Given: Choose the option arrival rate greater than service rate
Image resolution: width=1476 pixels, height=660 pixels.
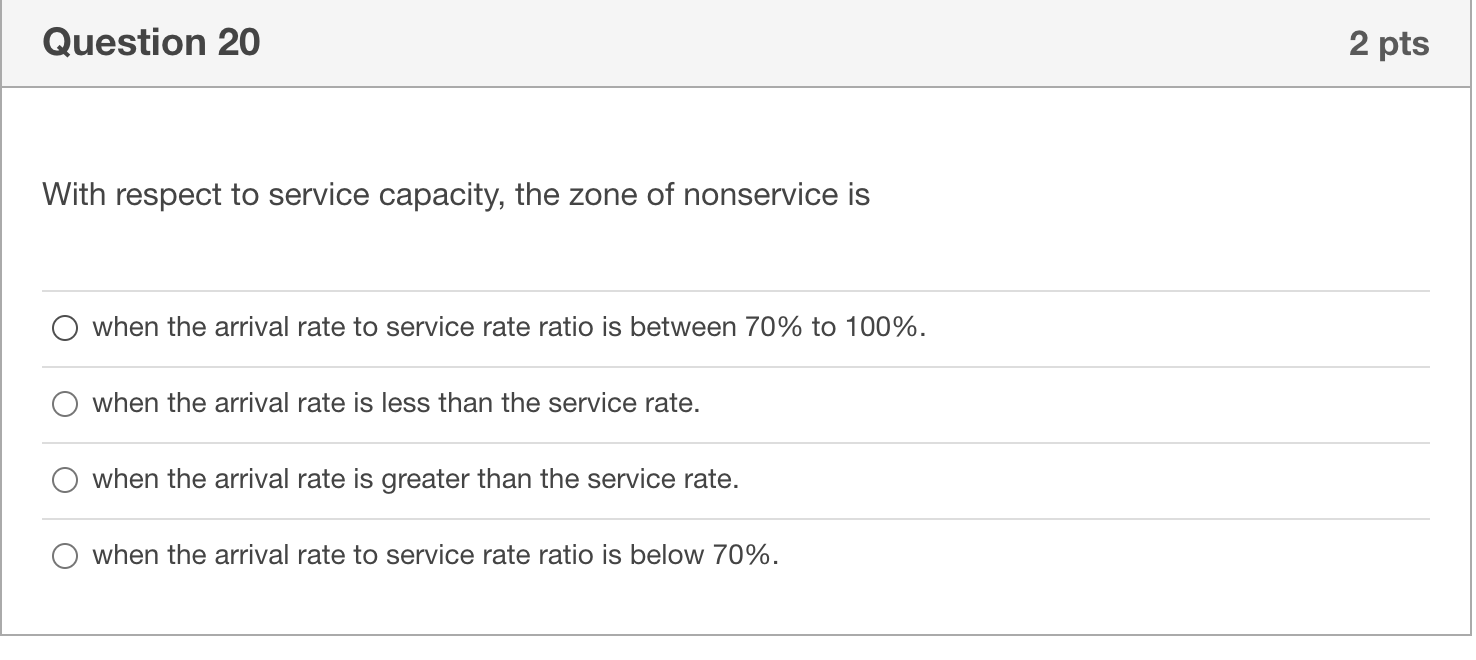Looking at the screenshot, I should pos(65,479).
